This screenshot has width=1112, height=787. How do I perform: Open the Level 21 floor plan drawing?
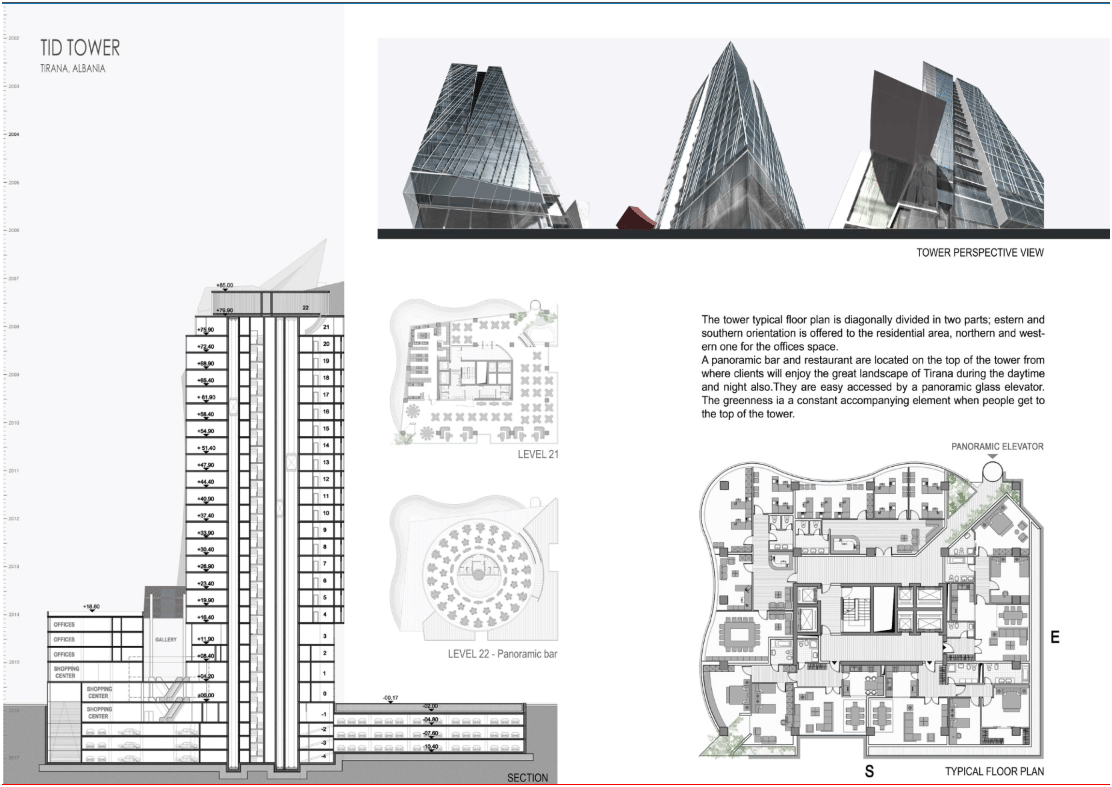pyautogui.click(x=474, y=372)
